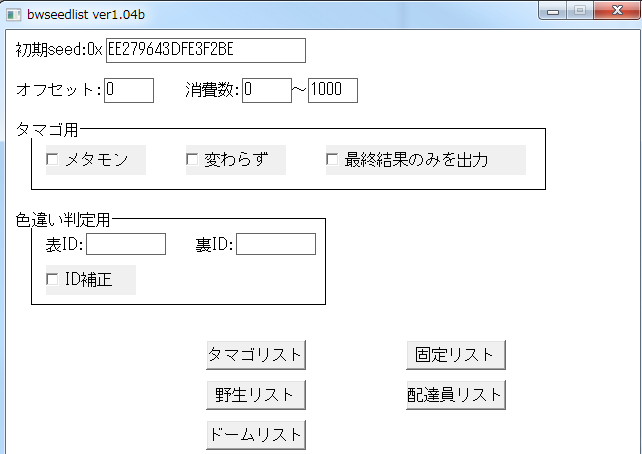The image size is (642, 454).
Task: Focus the オフセット input field
Action: coord(129,90)
